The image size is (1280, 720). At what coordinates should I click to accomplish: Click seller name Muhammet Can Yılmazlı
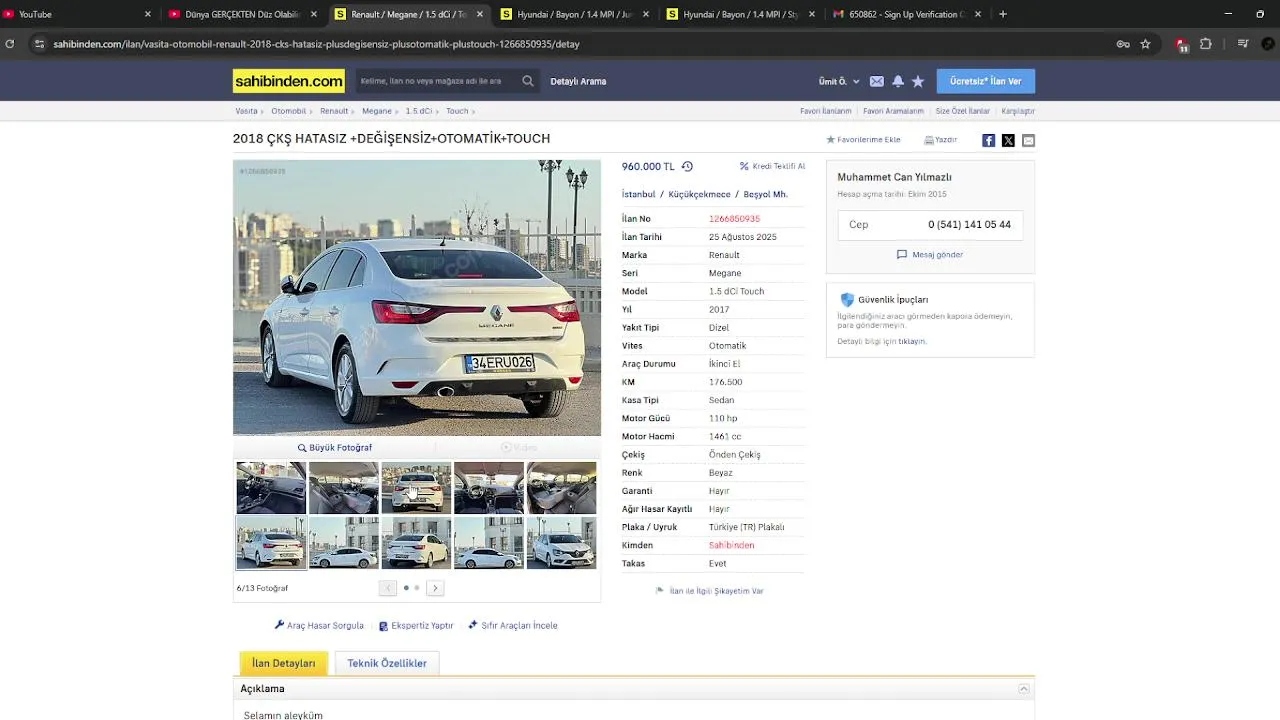coord(894,177)
